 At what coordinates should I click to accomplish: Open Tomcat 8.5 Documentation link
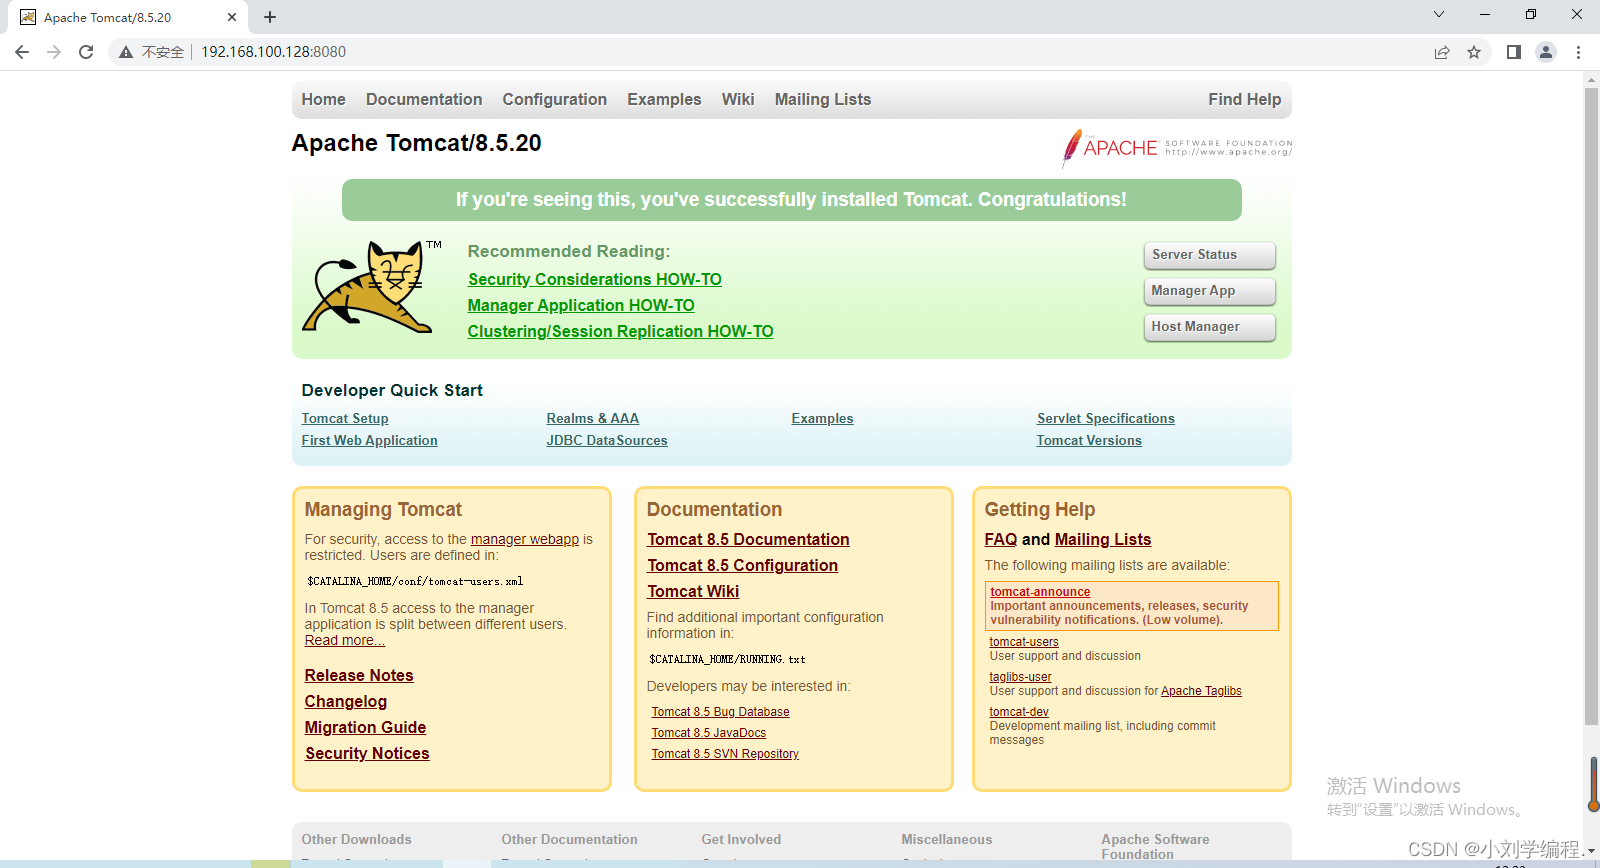[x=748, y=540]
